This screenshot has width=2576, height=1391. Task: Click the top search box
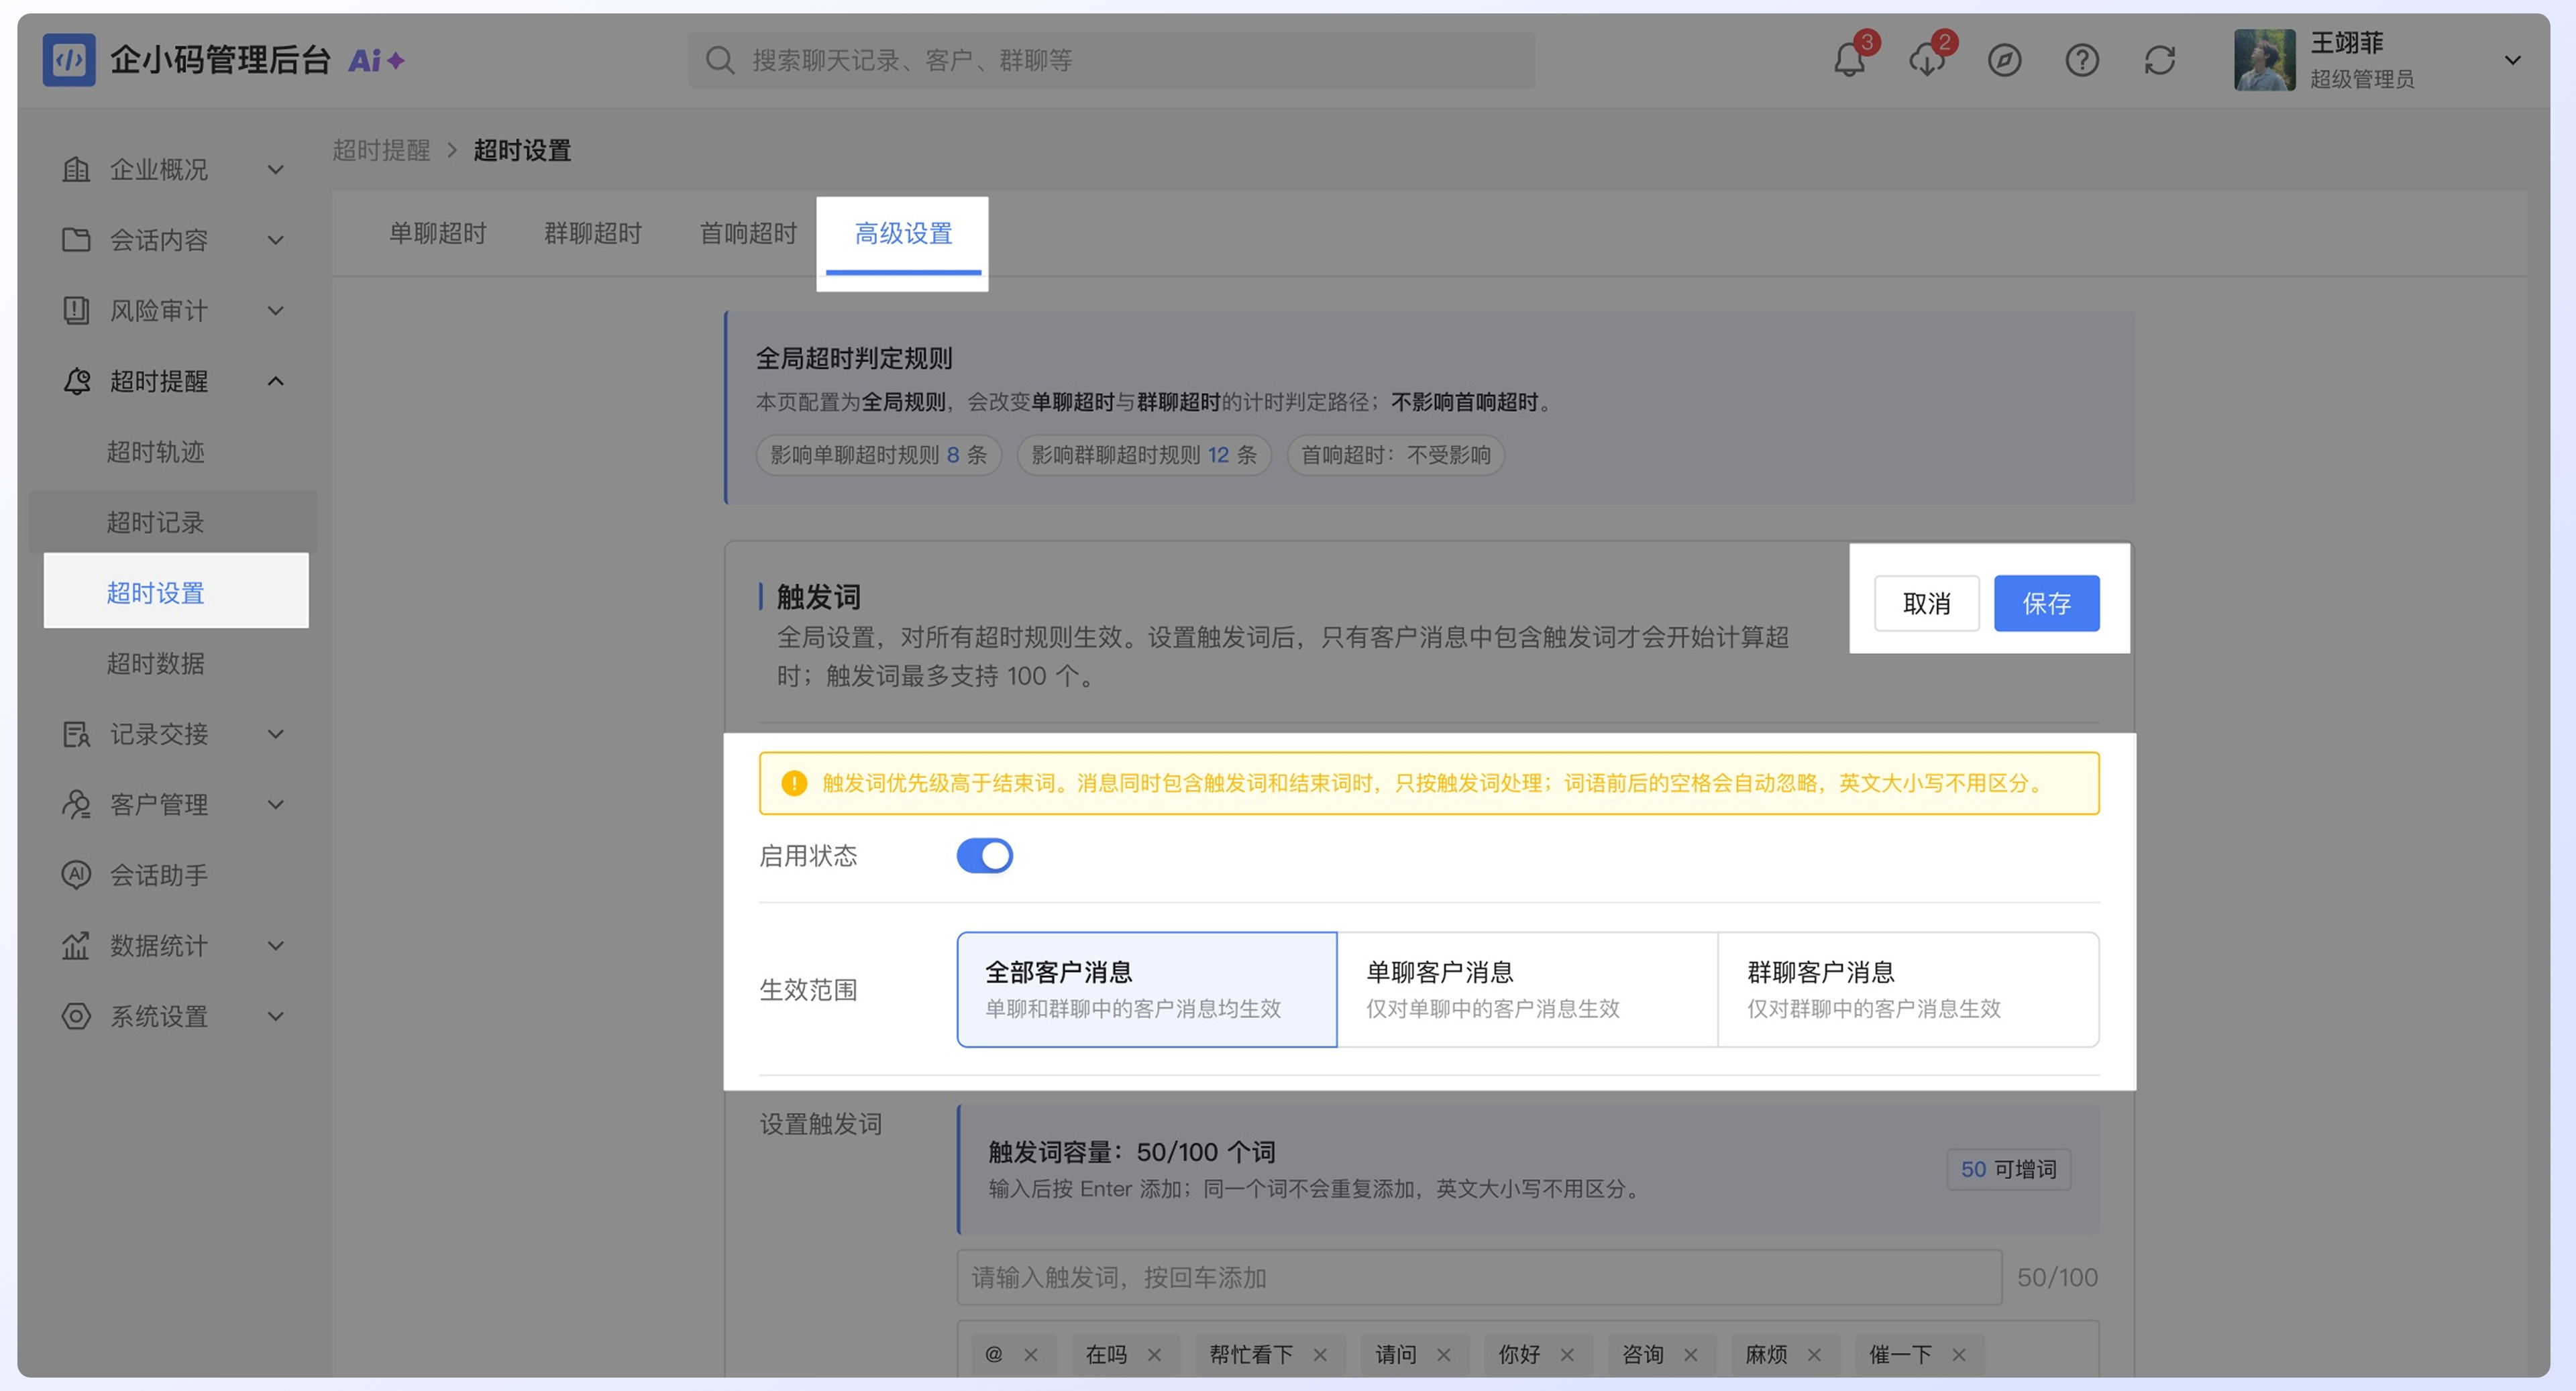tap(1111, 60)
